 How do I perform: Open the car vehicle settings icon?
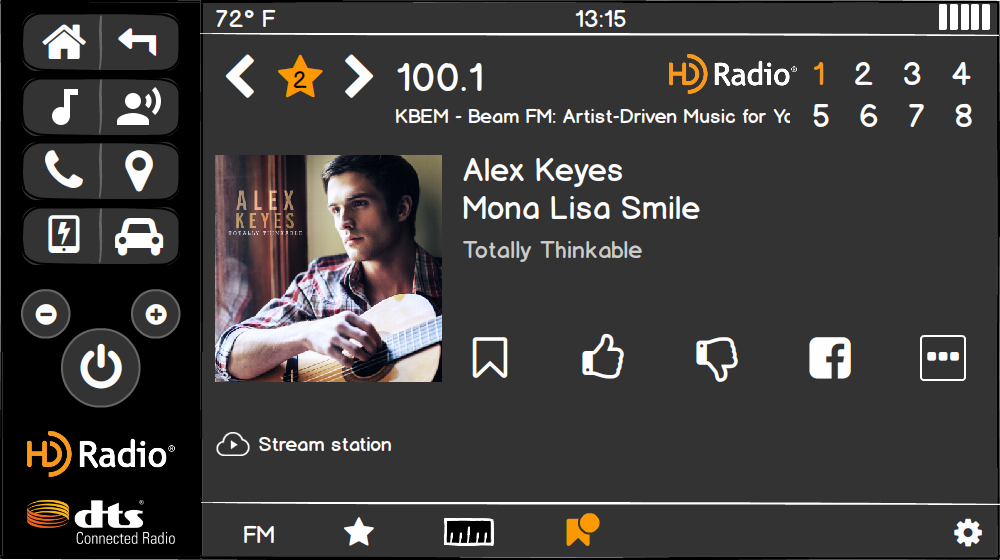click(138, 235)
